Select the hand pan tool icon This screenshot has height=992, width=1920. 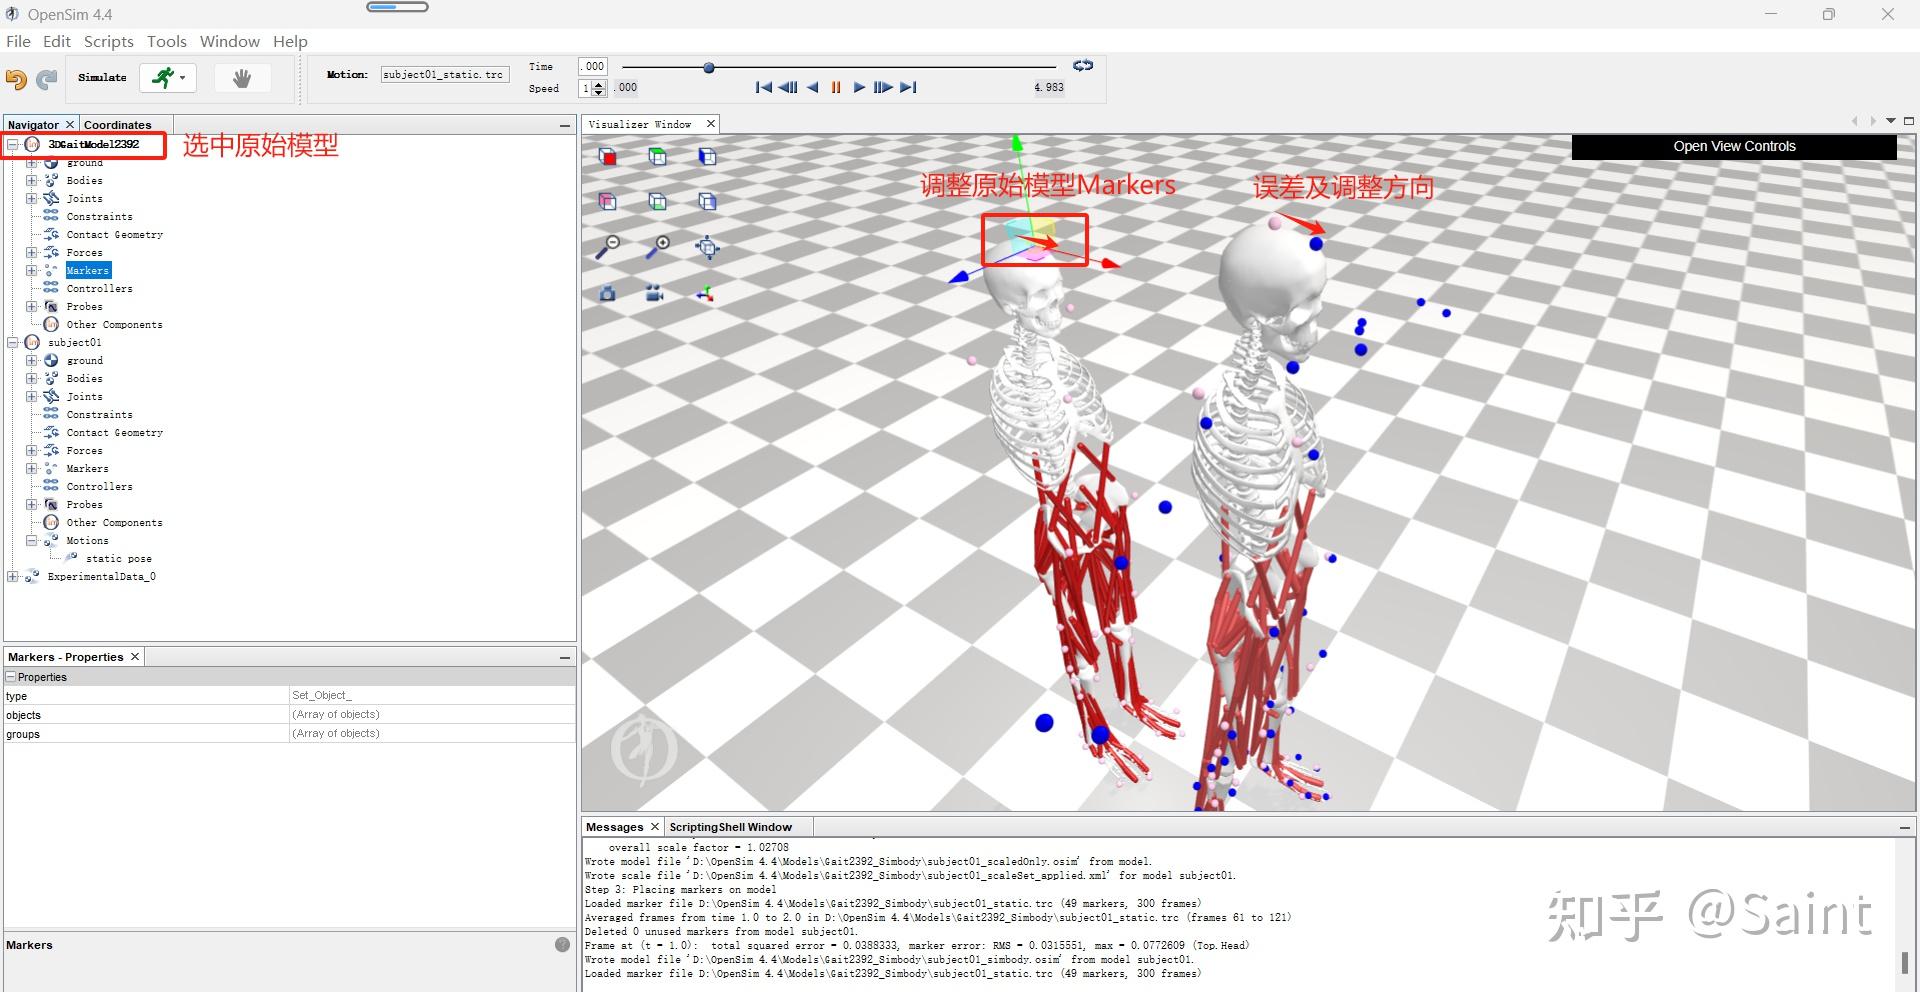[241, 78]
